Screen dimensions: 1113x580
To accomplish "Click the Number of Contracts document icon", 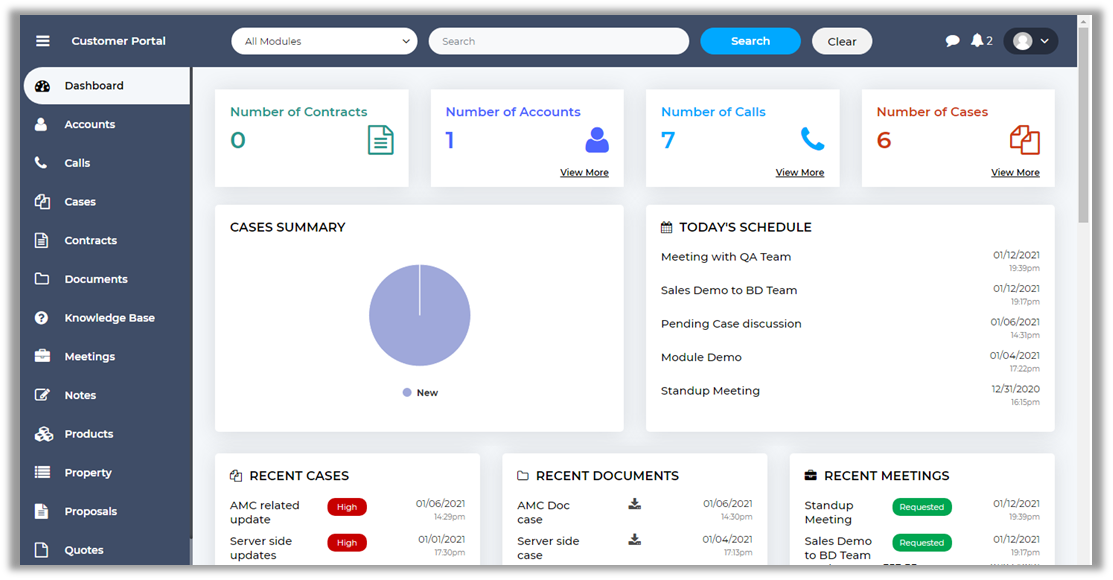I will click(x=381, y=140).
